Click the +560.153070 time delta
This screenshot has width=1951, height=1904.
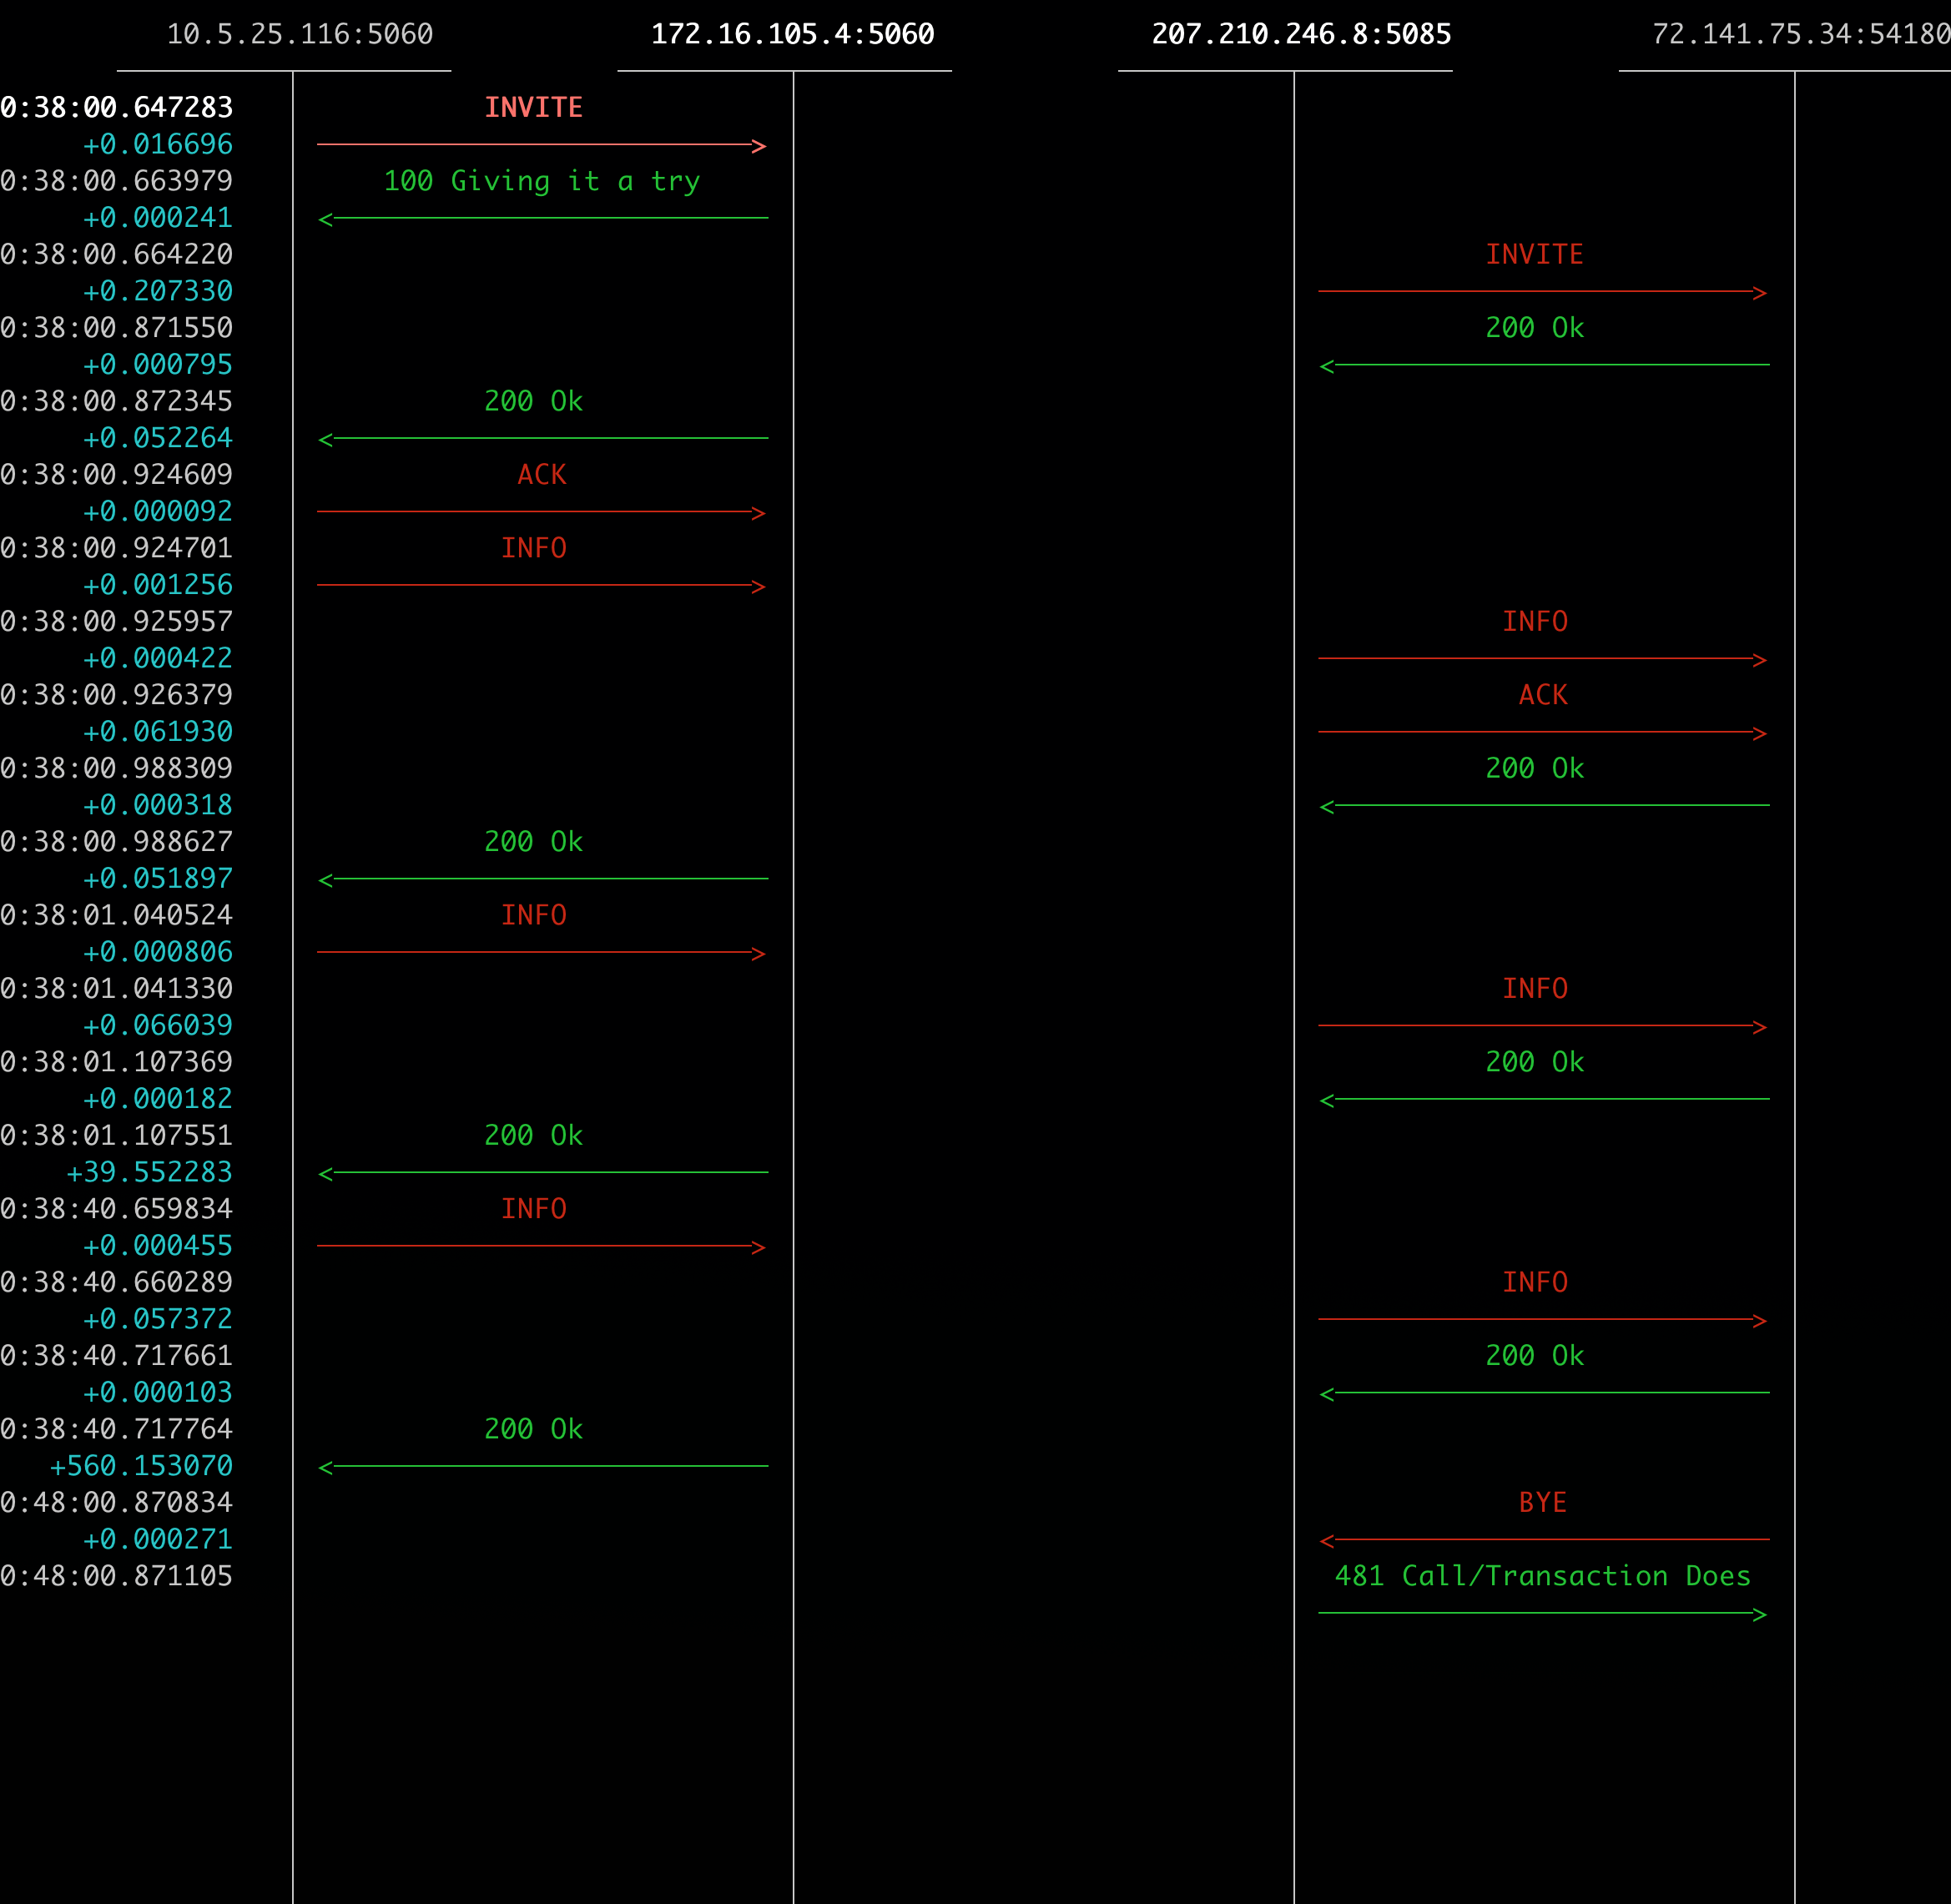click(x=141, y=1466)
